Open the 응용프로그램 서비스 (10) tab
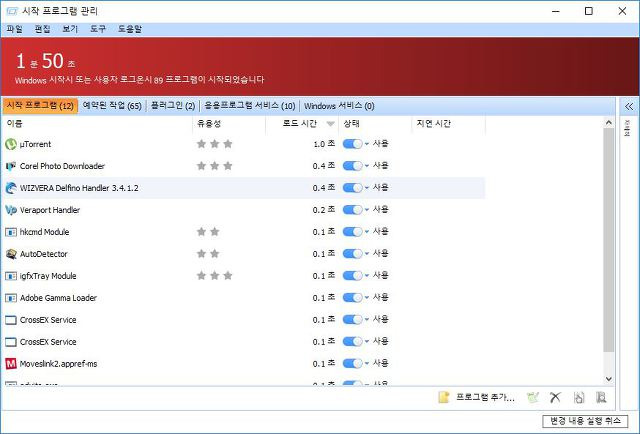The width and height of the screenshot is (640, 434). point(250,106)
